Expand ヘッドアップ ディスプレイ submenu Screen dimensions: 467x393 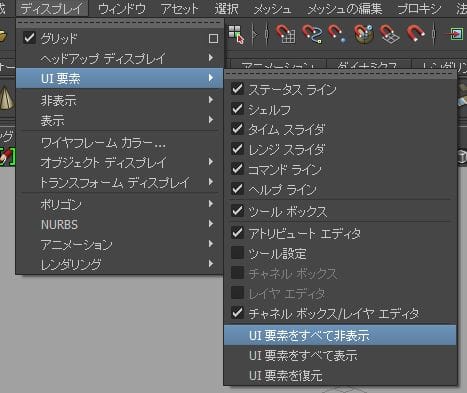coord(120,59)
